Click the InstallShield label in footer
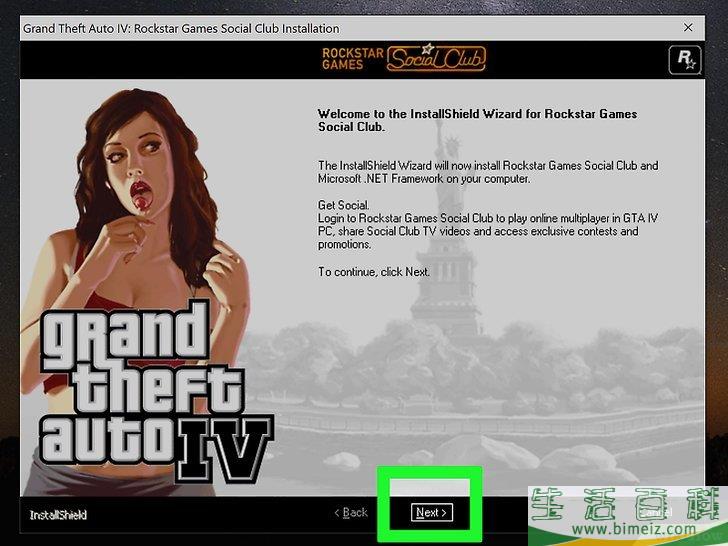Screen dimensions: 728x546 (58, 515)
